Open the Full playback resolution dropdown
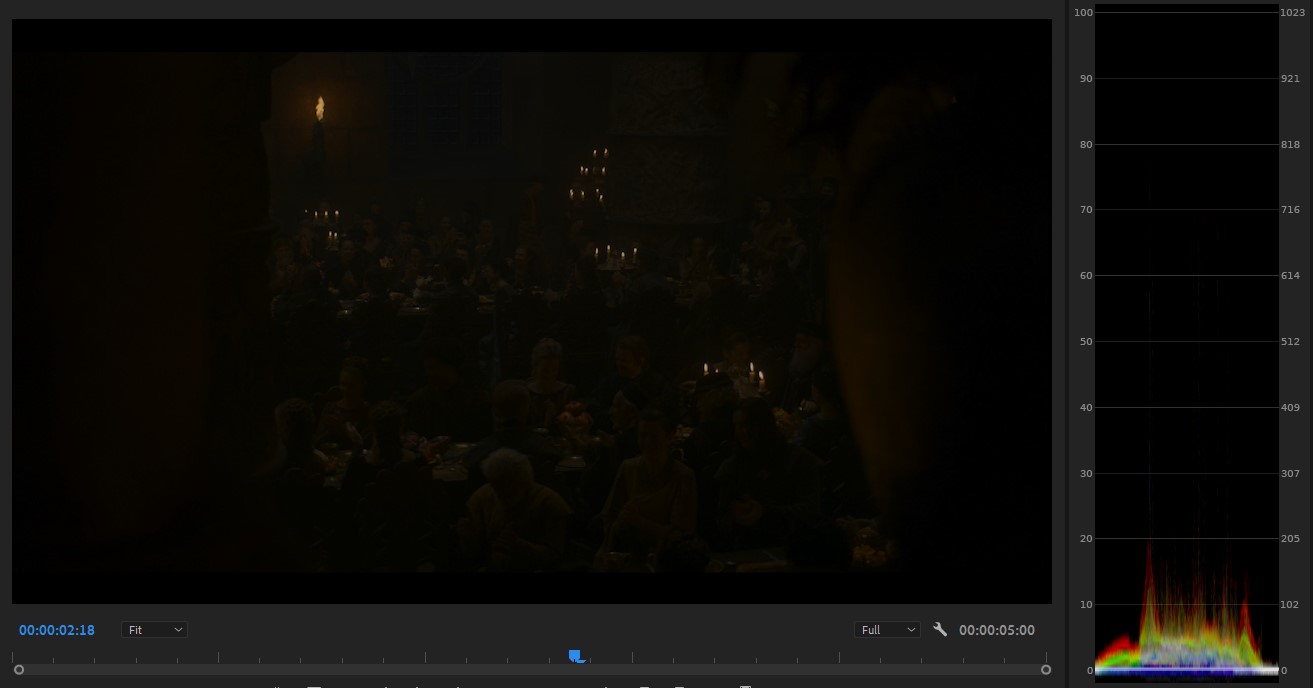Screen dimensions: 1313x688 tap(887, 630)
